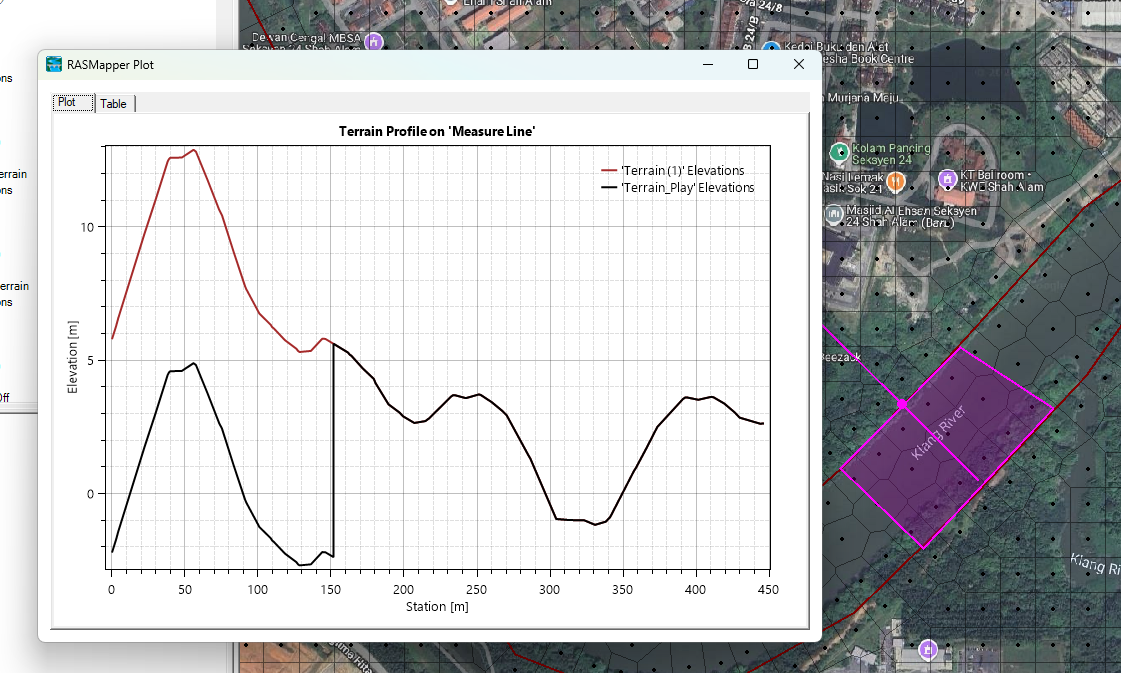Click the magenta measure line vertex point
This screenshot has width=1121, height=673.
[902, 404]
